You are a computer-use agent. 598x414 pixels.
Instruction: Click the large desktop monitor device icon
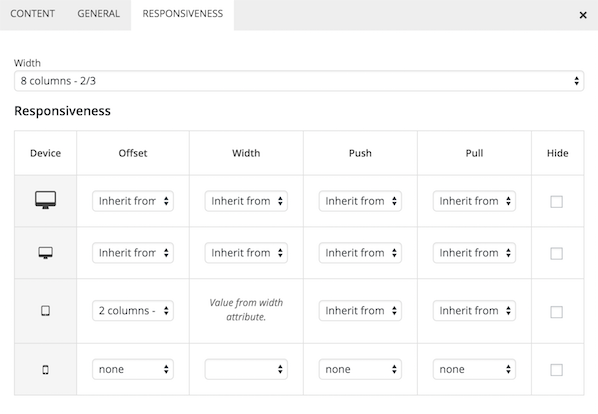click(x=45, y=200)
